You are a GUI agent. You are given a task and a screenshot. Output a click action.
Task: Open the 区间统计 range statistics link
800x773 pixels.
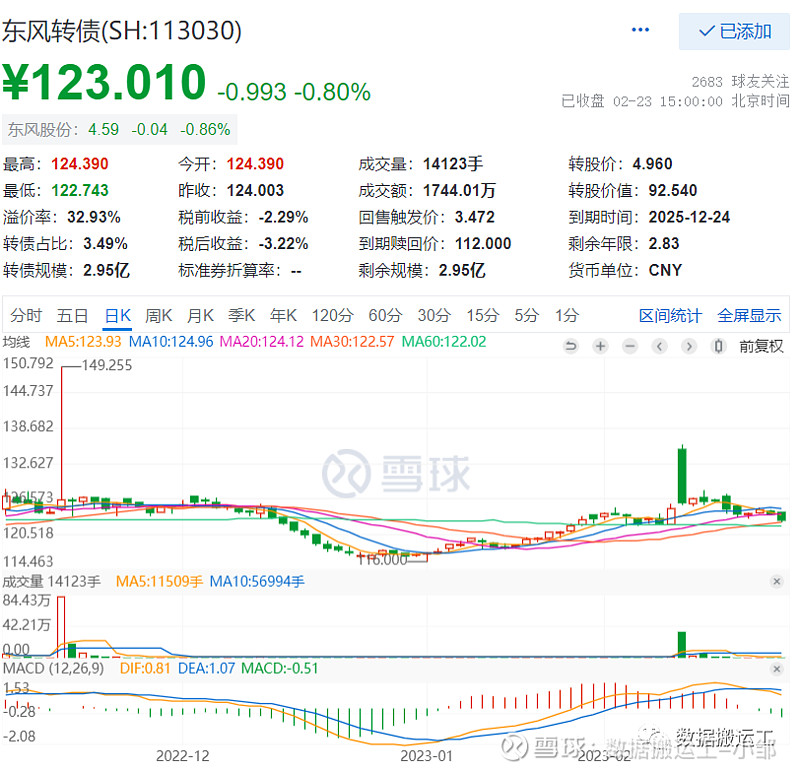pos(670,315)
